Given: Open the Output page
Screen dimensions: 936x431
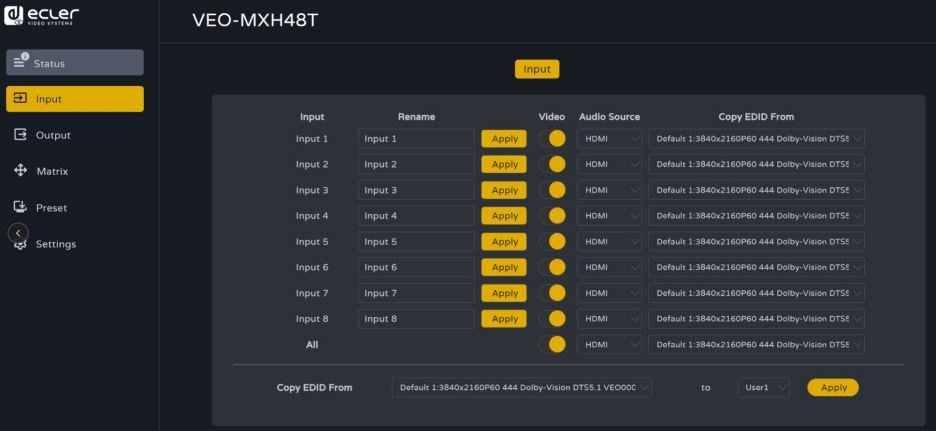Looking at the screenshot, I should click(x=75, y=136).
